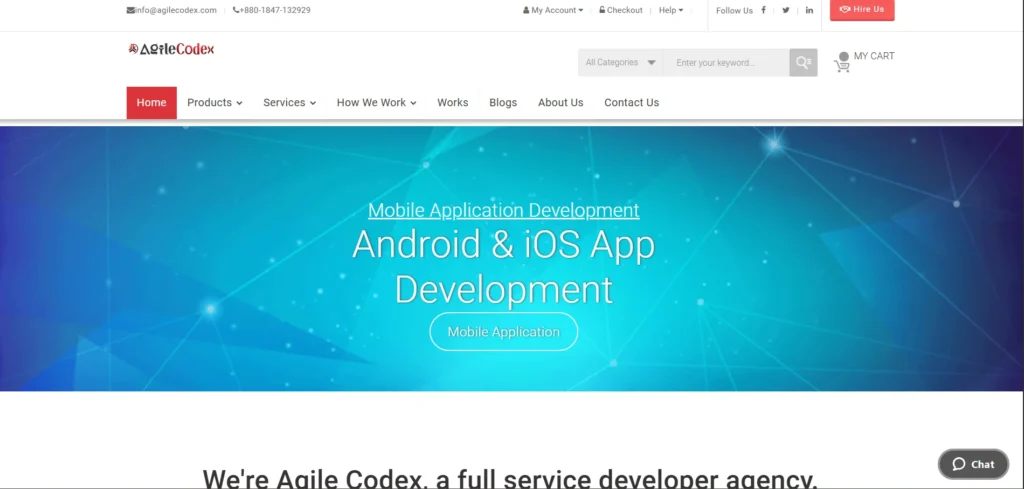This screenshot has height=489, width=1024.
Task: Open the Chat widget
Action: coord(973,464)
